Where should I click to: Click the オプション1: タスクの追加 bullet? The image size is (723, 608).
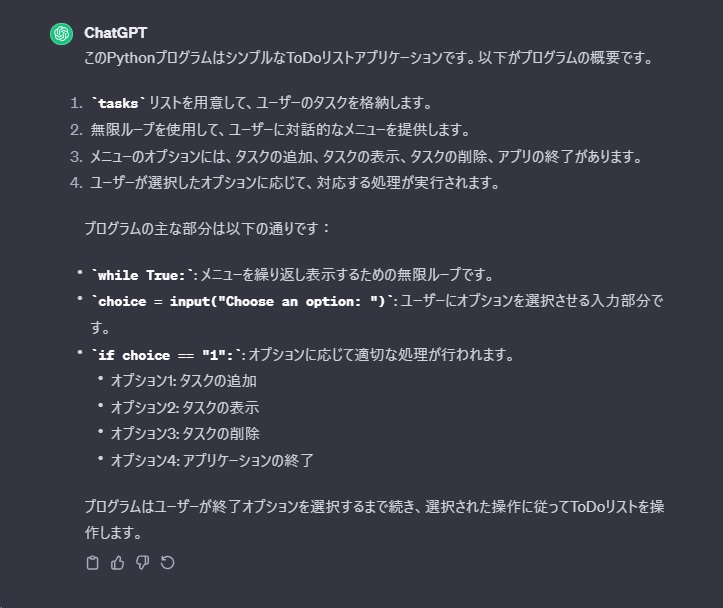click(x=183, y=381)
